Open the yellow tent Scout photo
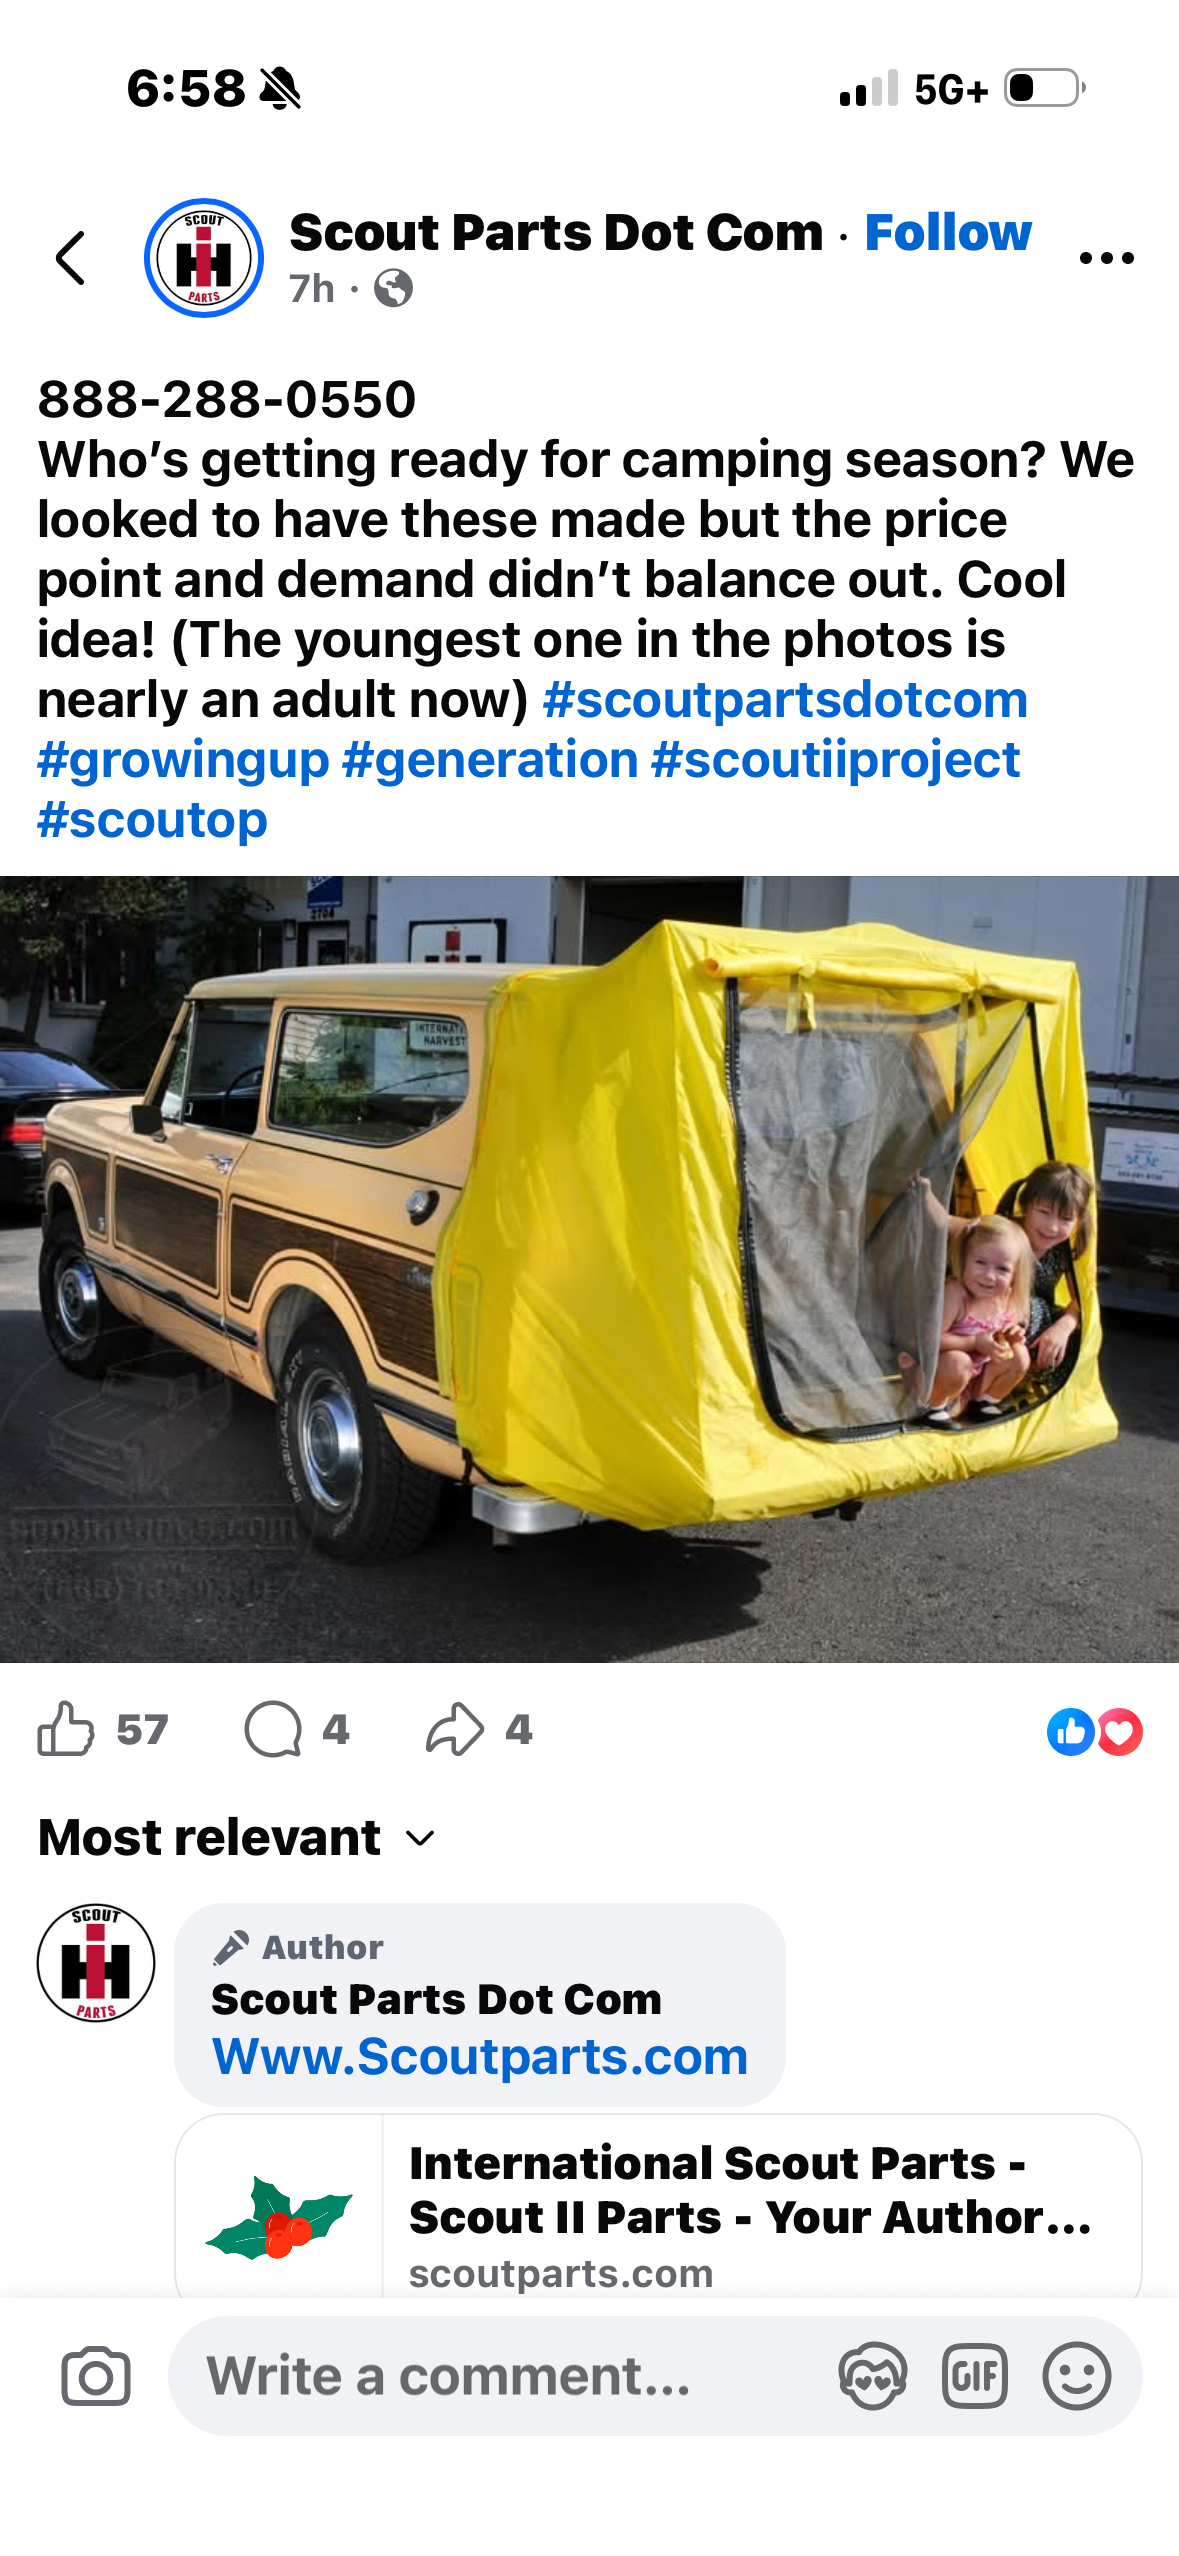The width and height of the screenshot is (1179, 2556). [x=589, y=1269]
